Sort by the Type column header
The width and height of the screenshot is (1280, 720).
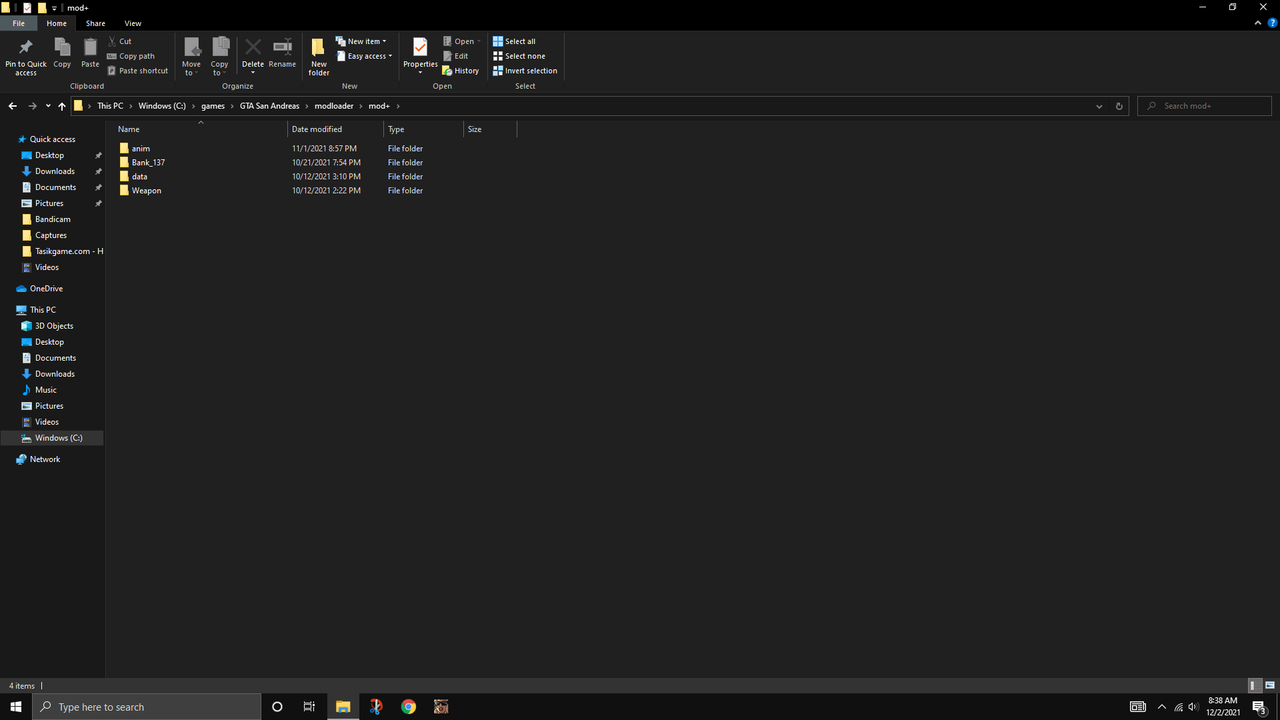pos(424,129)
